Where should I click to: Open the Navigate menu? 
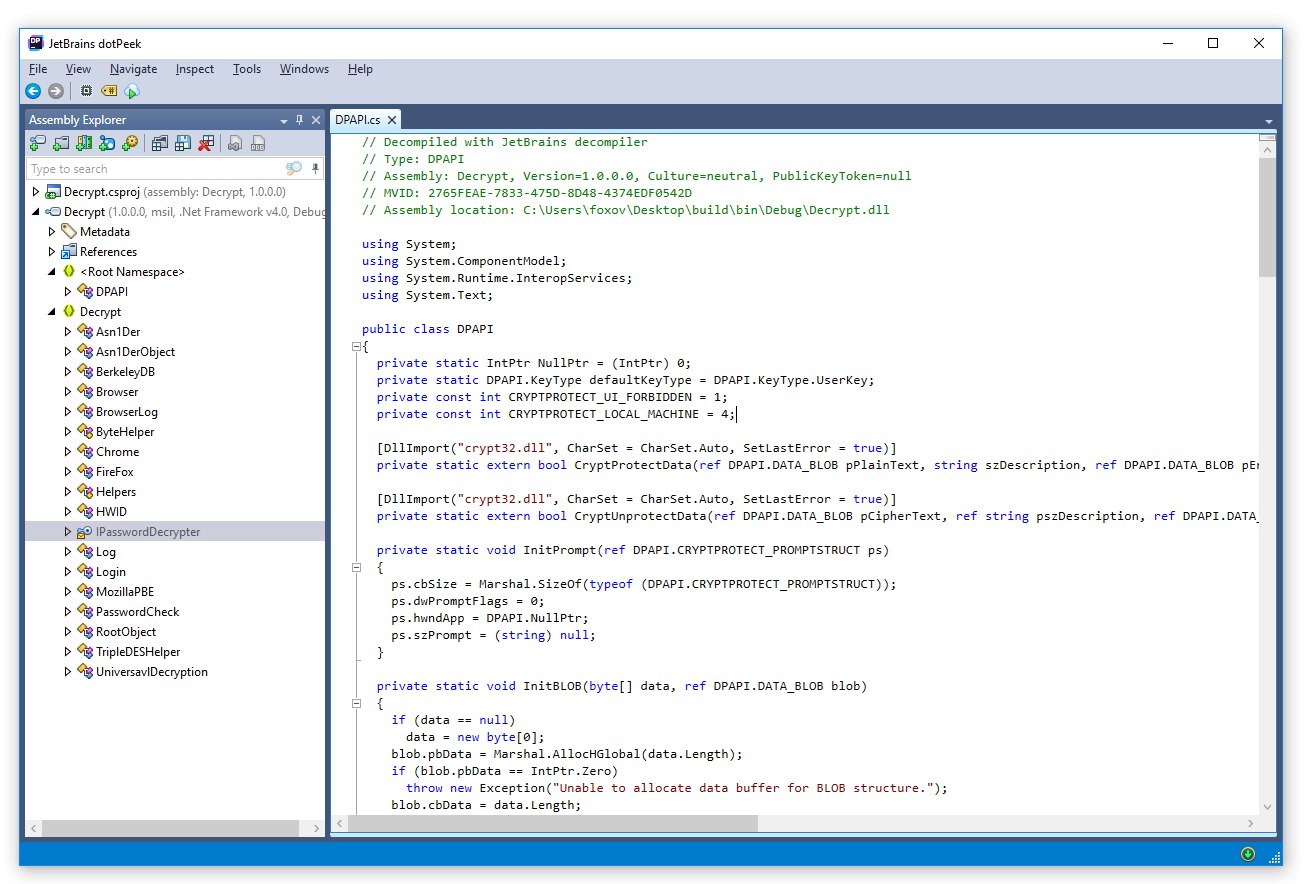(x=133, y=69)
